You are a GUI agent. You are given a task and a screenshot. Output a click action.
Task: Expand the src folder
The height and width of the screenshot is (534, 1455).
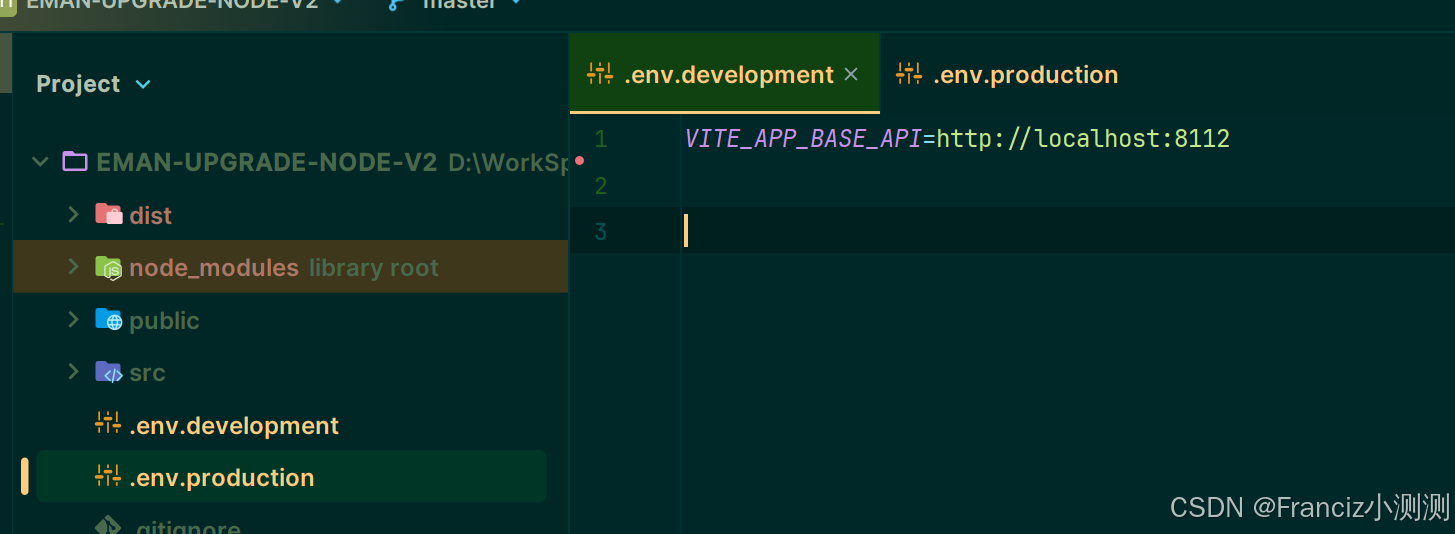[73, 372]
